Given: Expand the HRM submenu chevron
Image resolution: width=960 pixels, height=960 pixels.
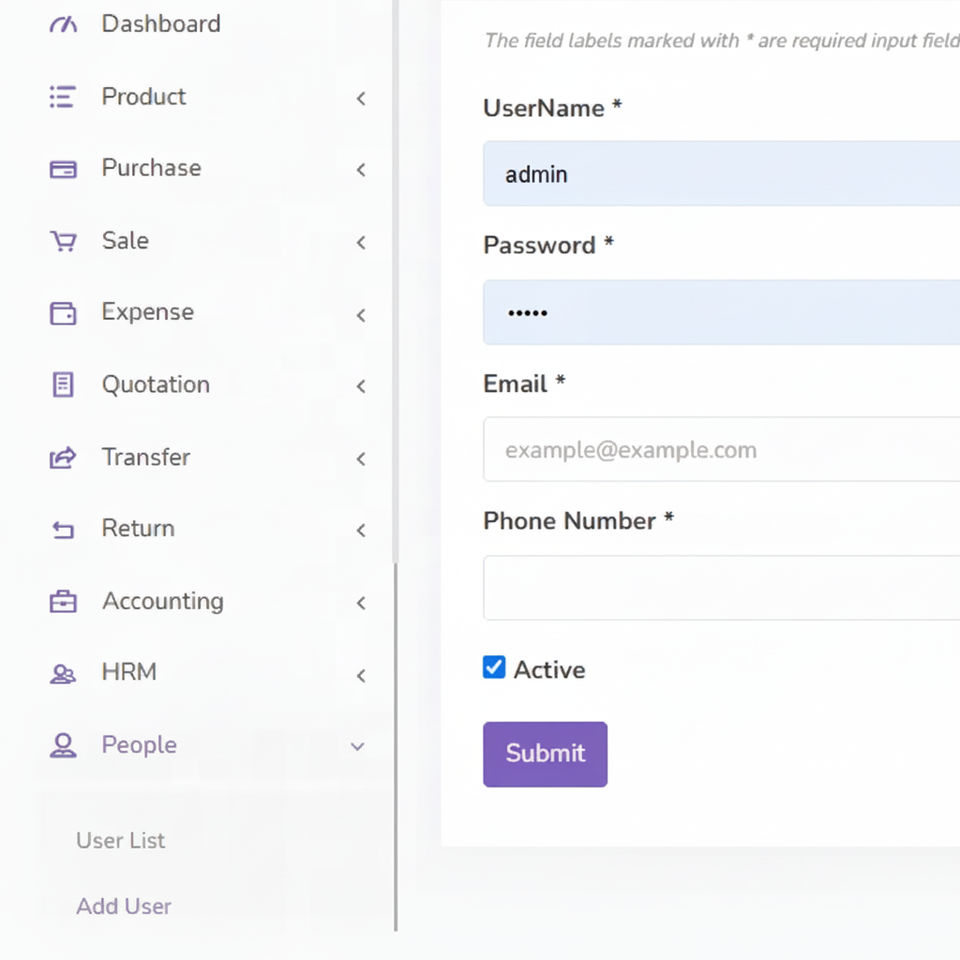Looking at the screenshot, I should (x=360, y=676).
